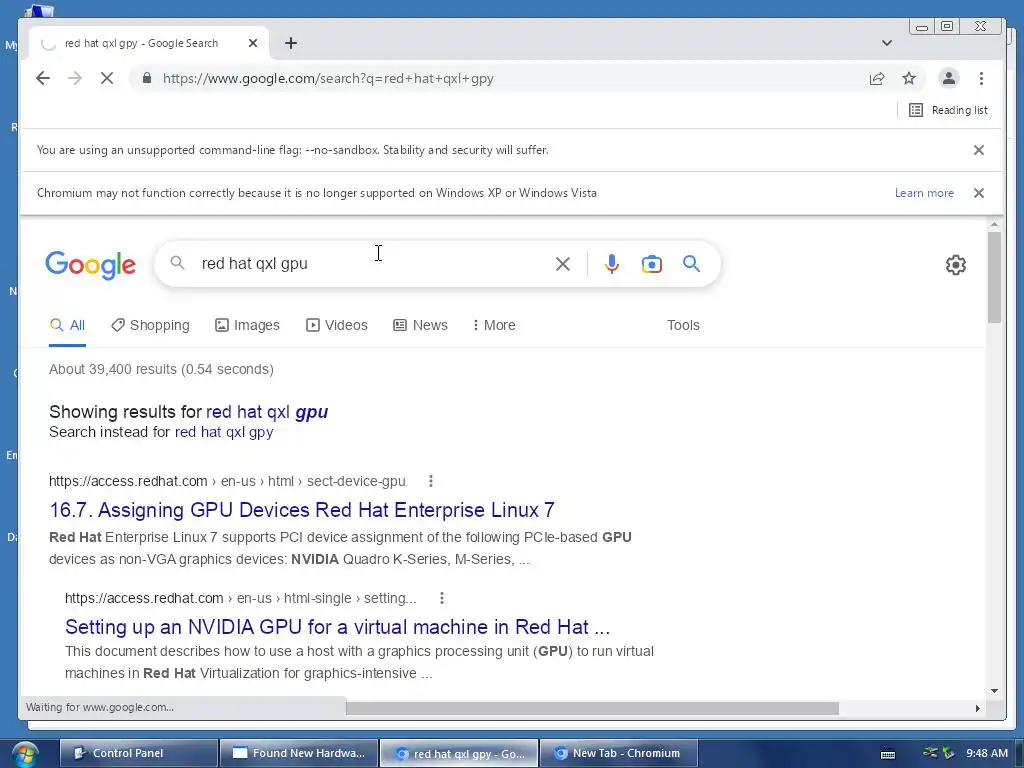Switch to the Images tab
Image resolution: width=1024 pixels, height=768 pixels.
[248, 325]
